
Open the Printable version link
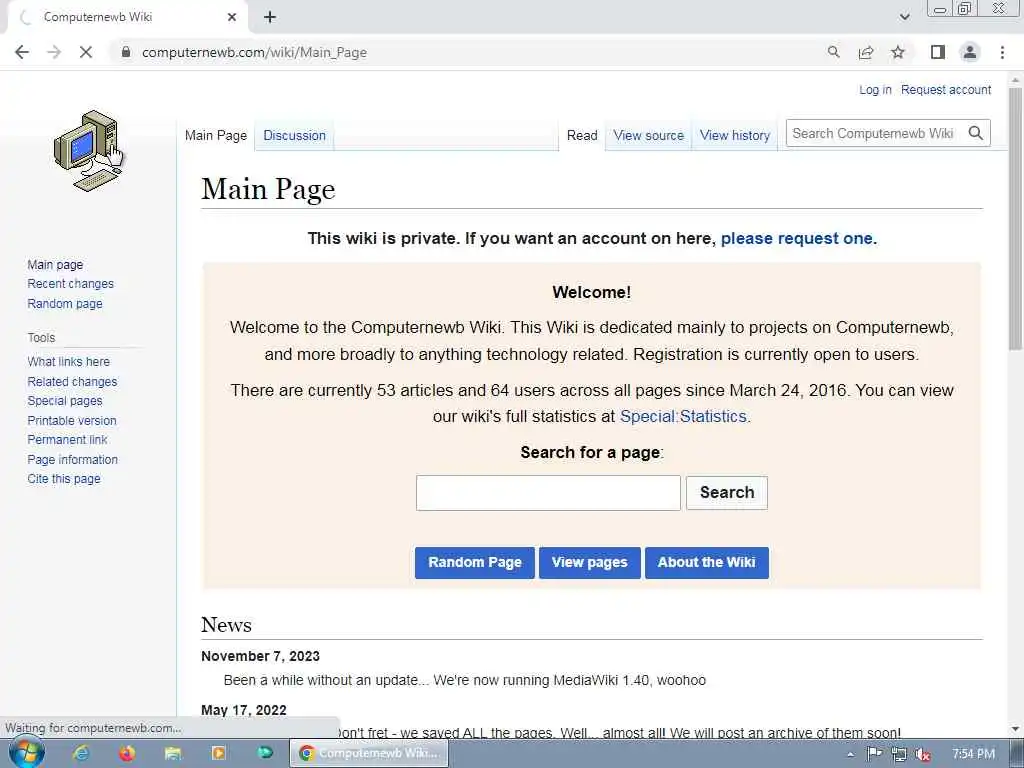(72, 420)
